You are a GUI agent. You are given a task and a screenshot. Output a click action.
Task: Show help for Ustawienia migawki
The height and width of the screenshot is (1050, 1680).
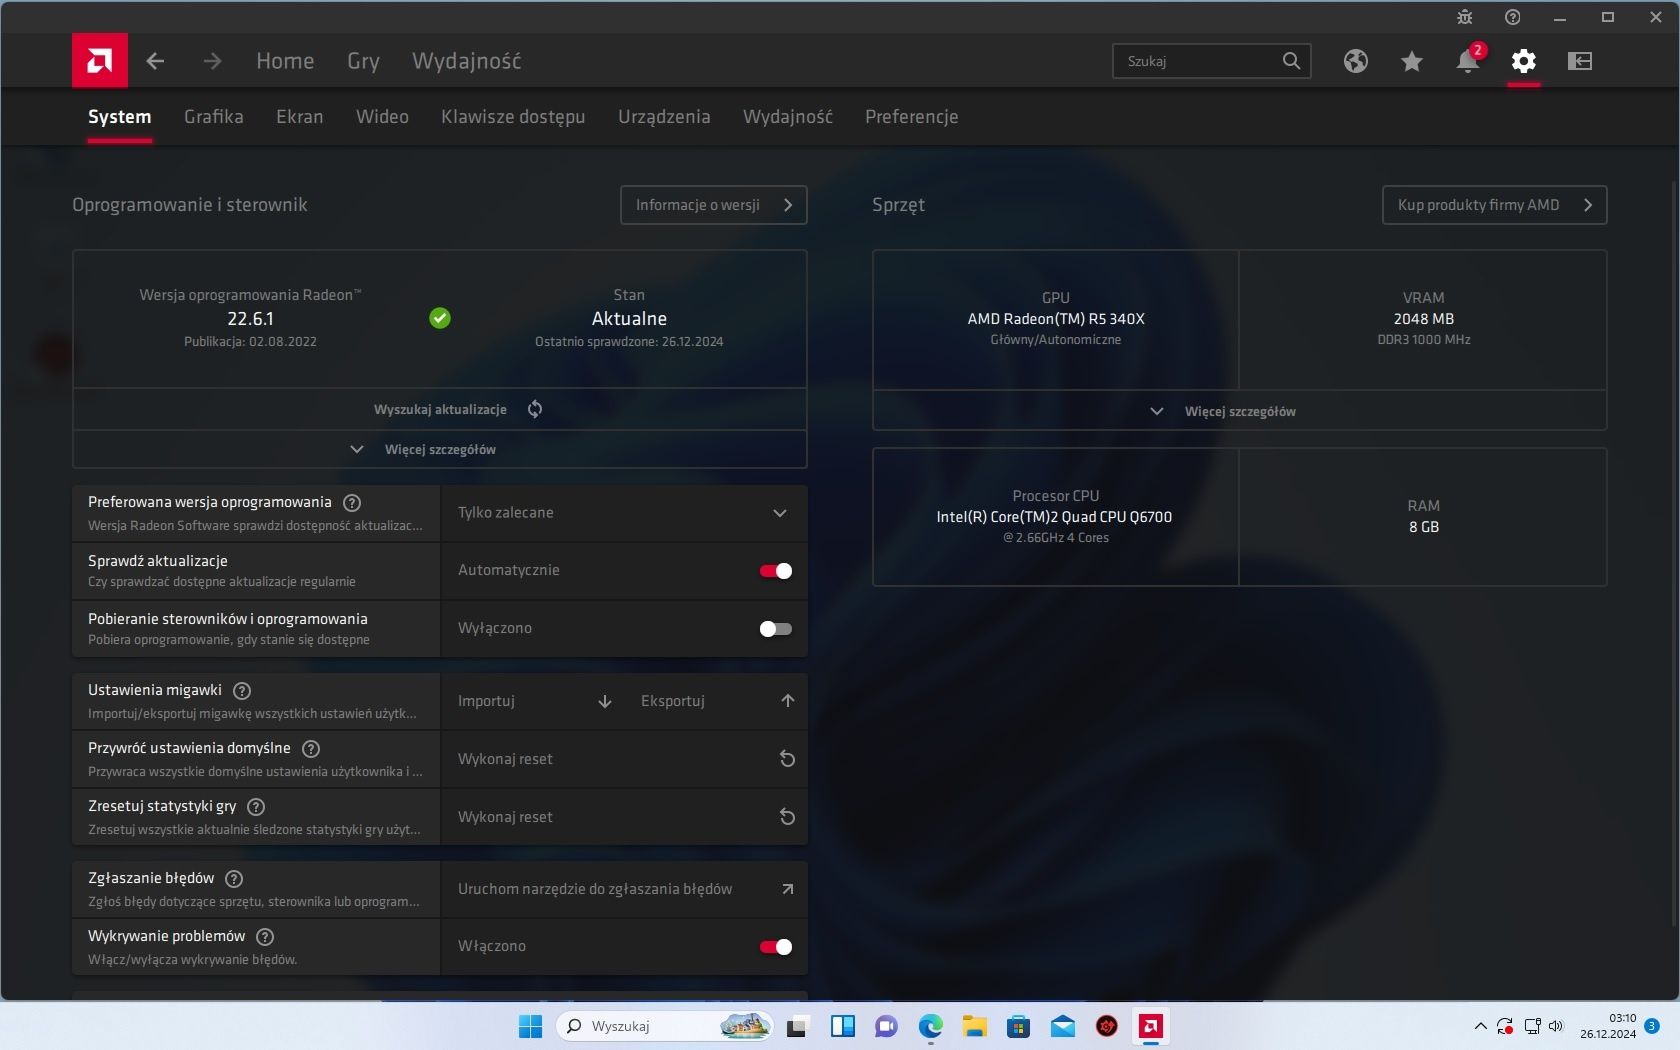[242, 691]
